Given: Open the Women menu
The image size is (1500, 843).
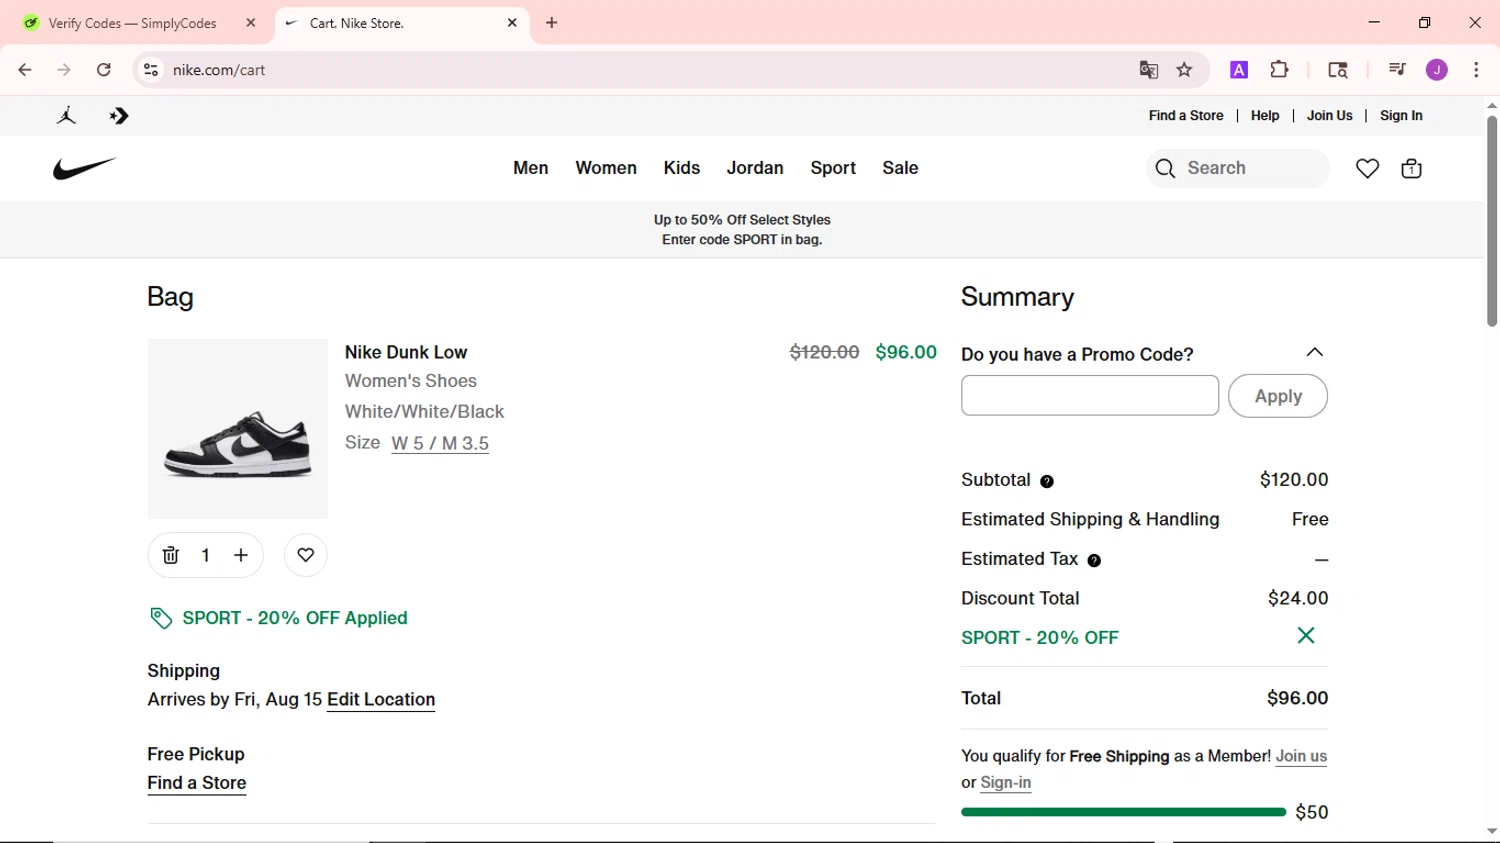Looking at the screenshot, I should pos(606,168).
